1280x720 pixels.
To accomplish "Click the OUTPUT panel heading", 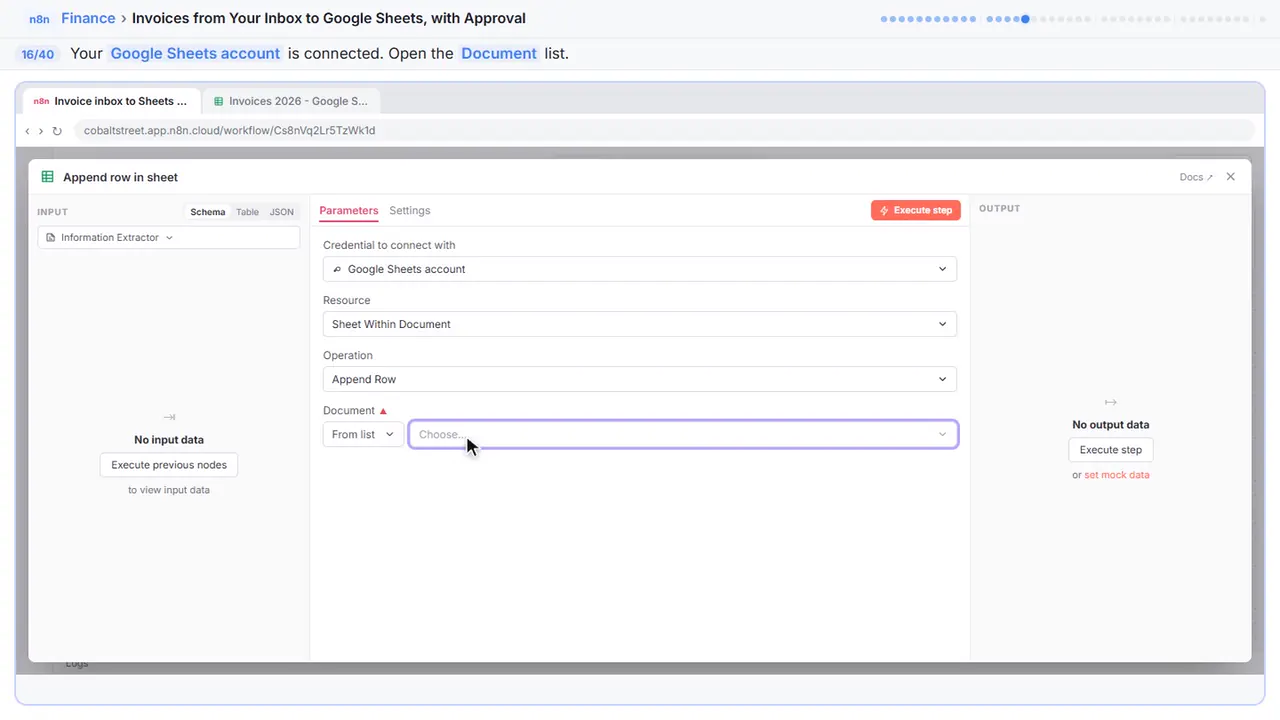I will point(999,208).
